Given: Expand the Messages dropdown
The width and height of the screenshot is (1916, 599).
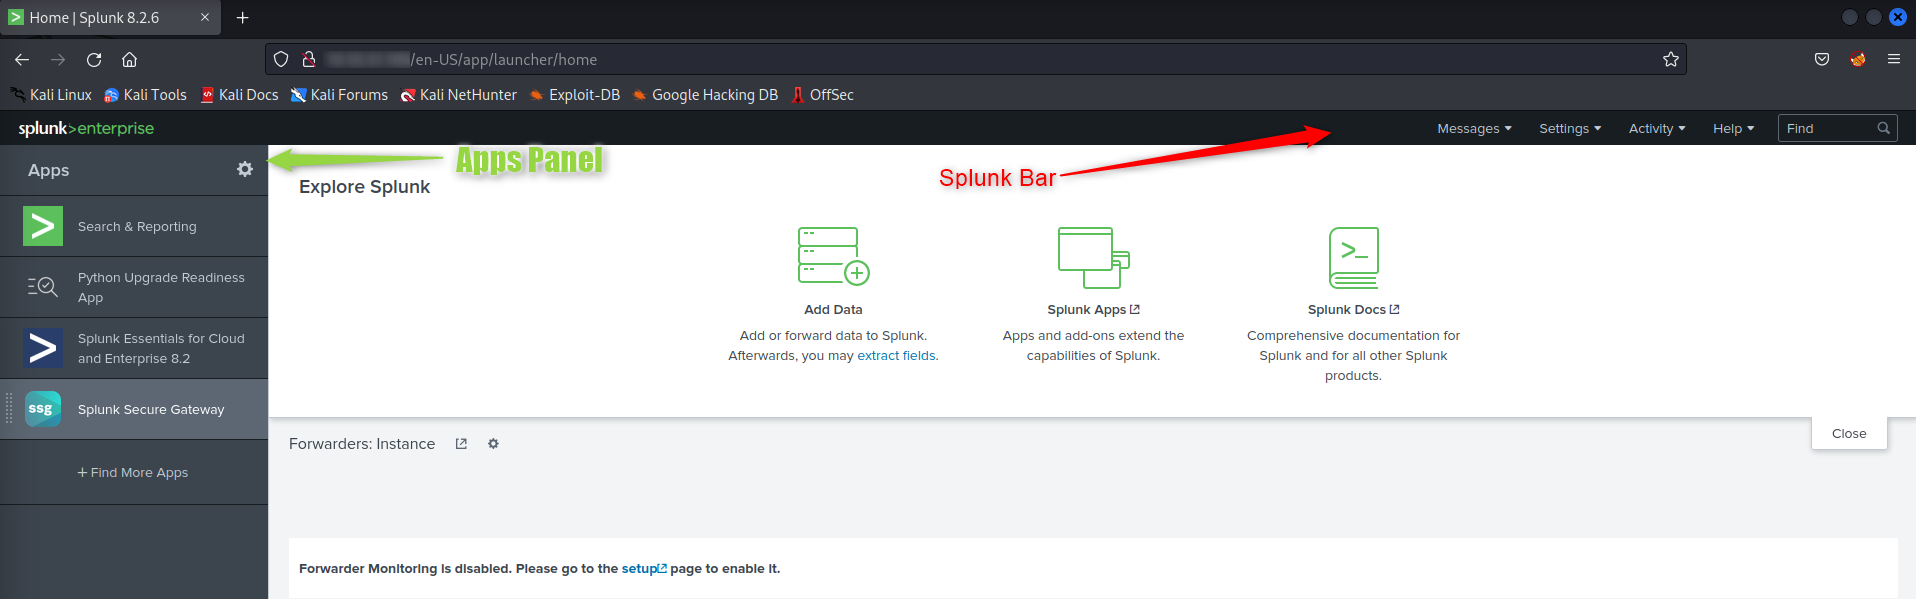Looking at the screenshot, I should (x=1474, y=129).
